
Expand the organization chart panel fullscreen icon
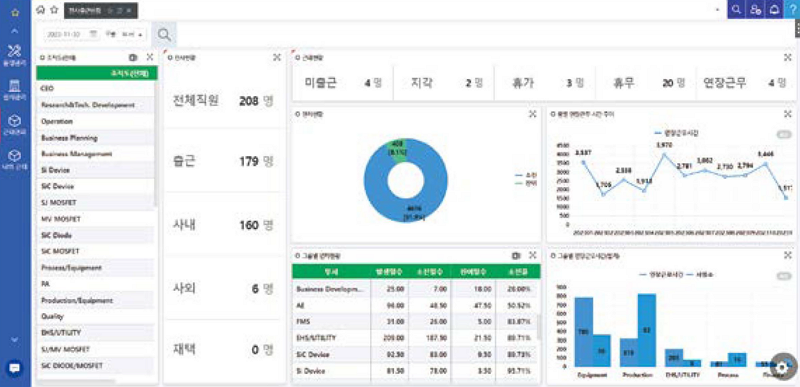click(149, 58)
